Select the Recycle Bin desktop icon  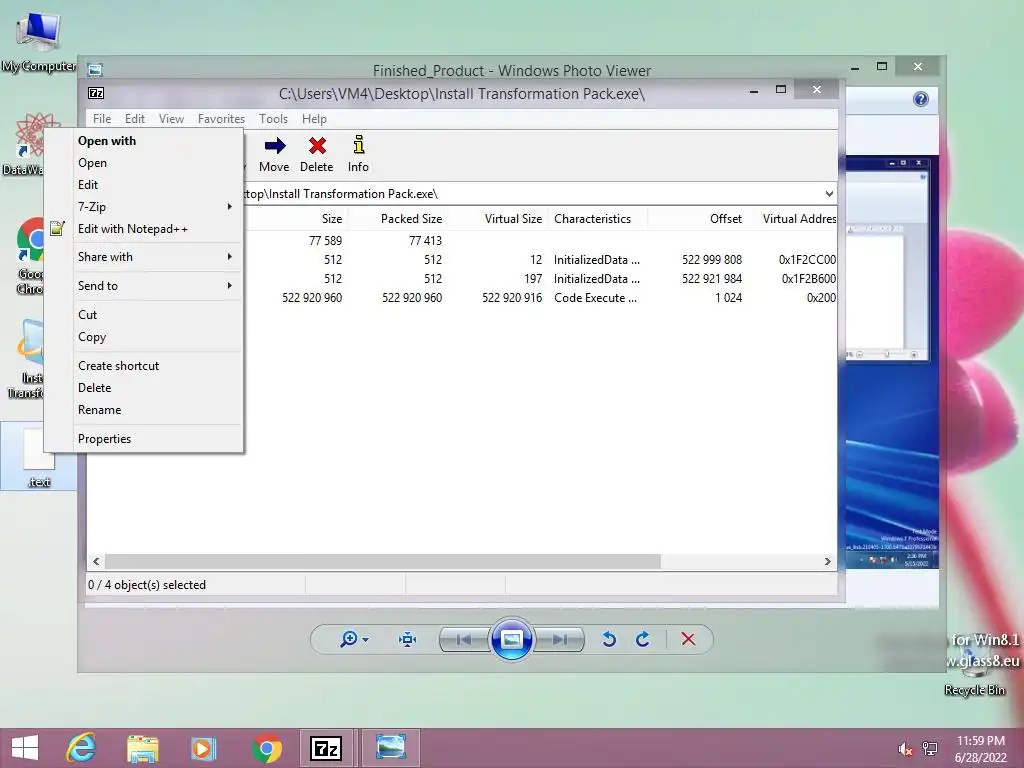coord(974,673)
